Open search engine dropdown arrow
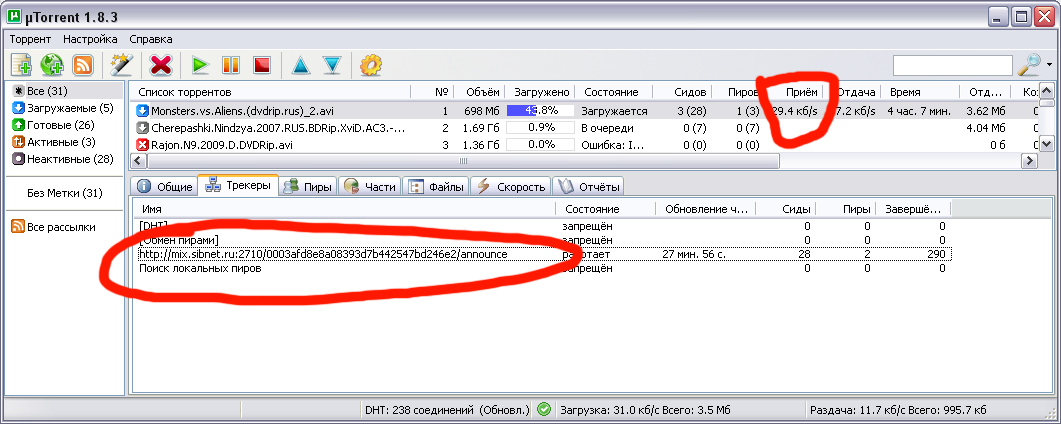The height and width of the screenshot is (424, 1061). 1049,65
